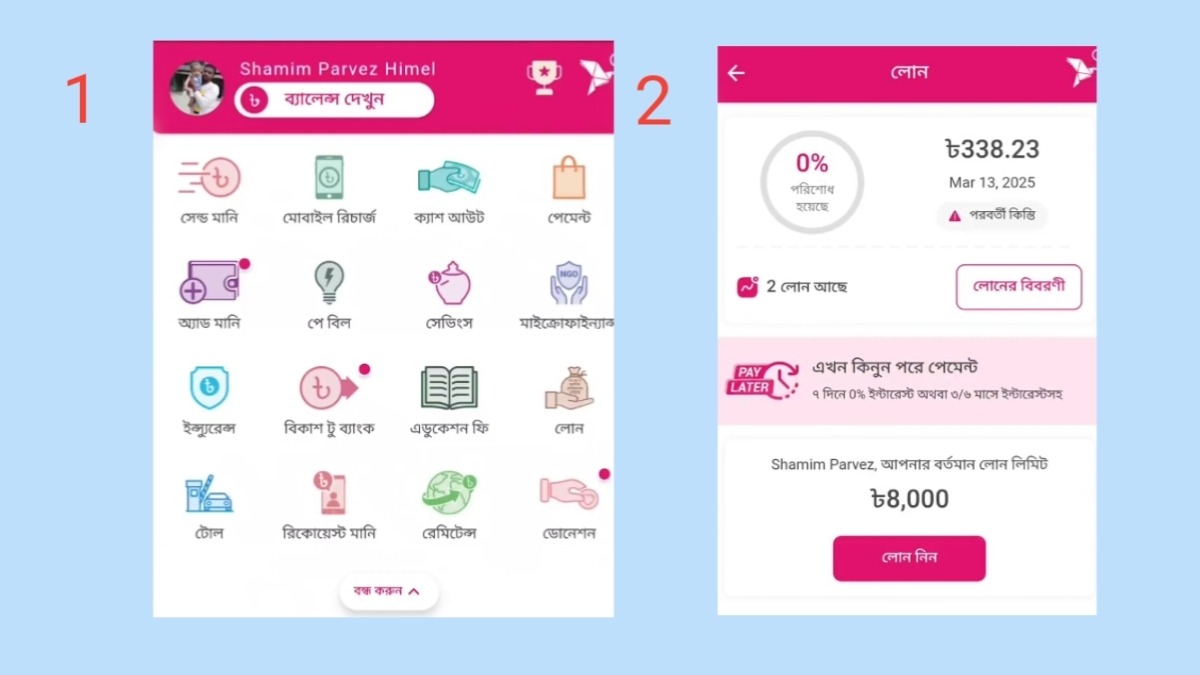
Task: Open the Pay Later banner
Action: [x=906, y=381]
